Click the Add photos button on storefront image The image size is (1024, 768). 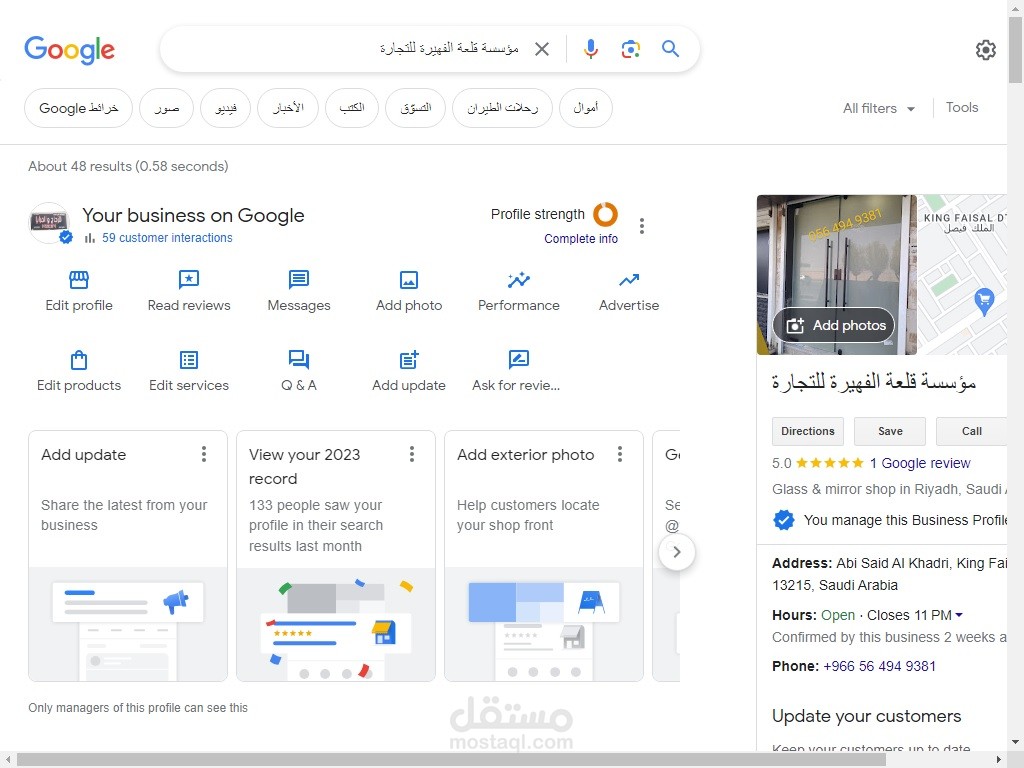[x=833, y=325]
